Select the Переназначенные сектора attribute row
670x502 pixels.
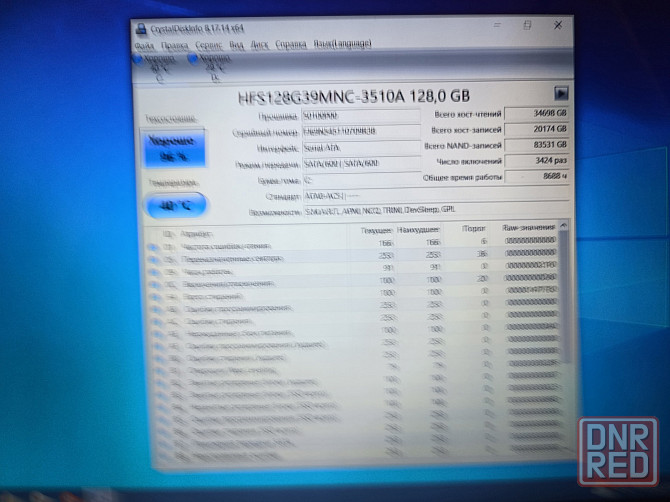[x=352, y=256]
